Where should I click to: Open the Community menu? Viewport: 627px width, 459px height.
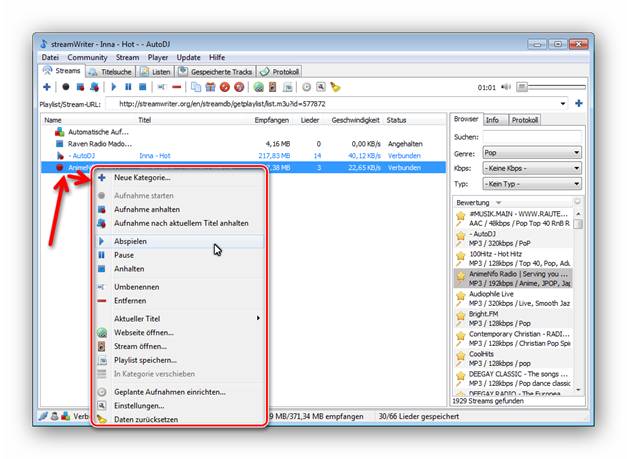(88, 58)
